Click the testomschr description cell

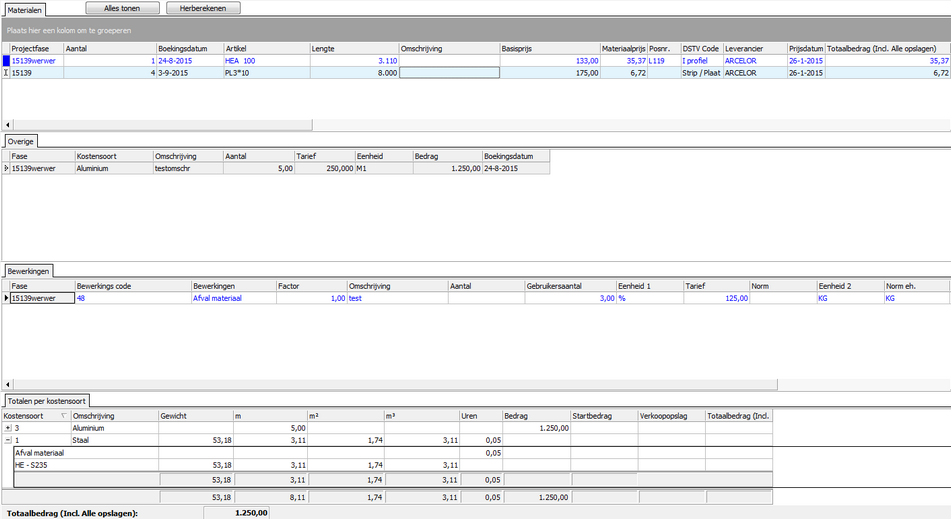coord(188,169)
